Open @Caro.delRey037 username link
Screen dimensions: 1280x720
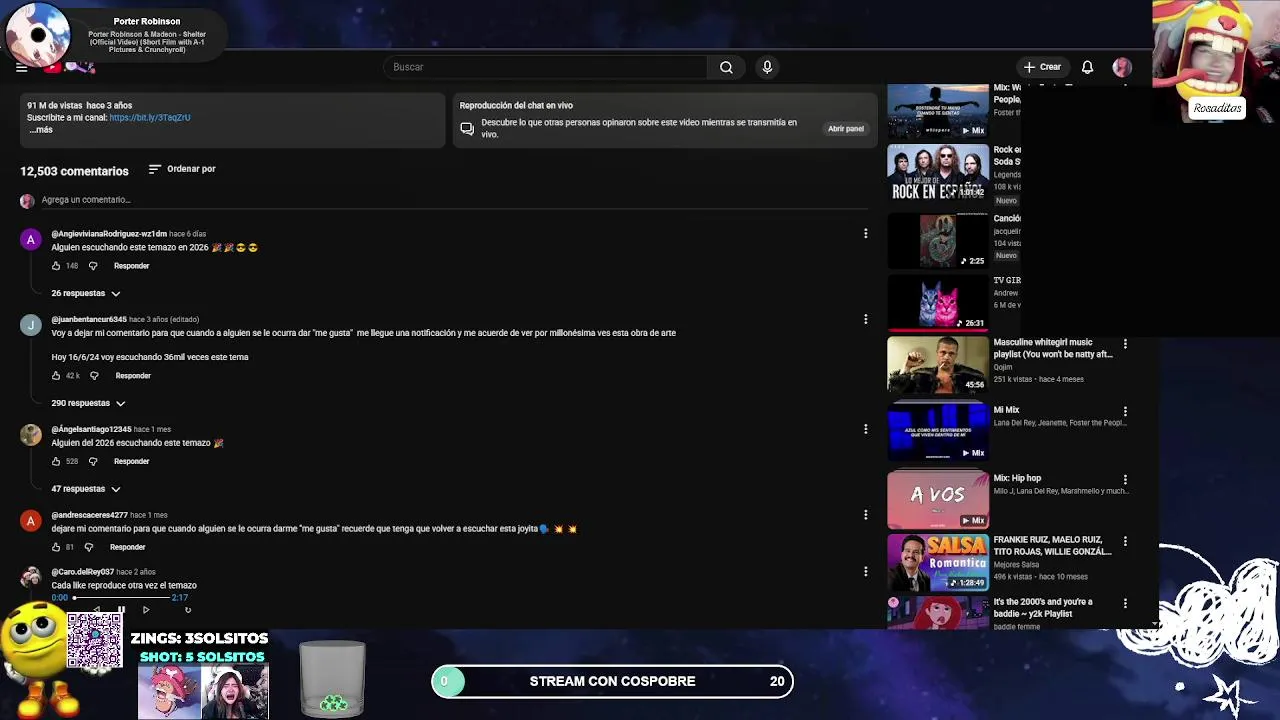83,572
